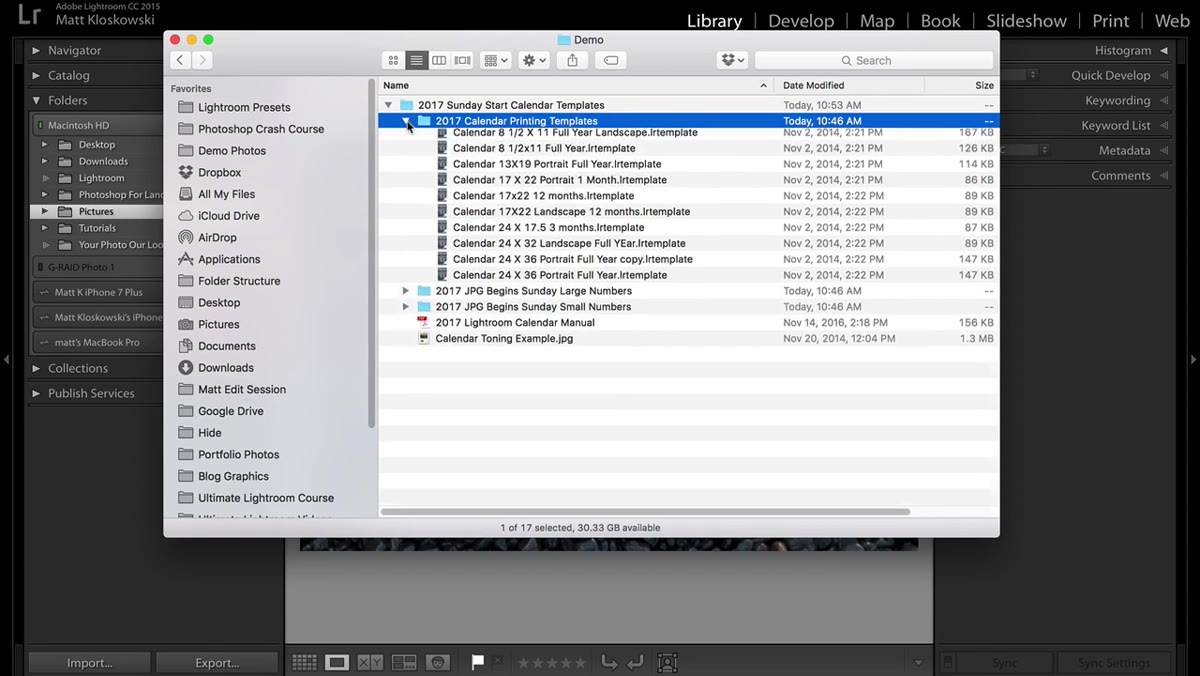Go forward in Finder navigation
This screenshot has height=676, width=1200.
202,60
